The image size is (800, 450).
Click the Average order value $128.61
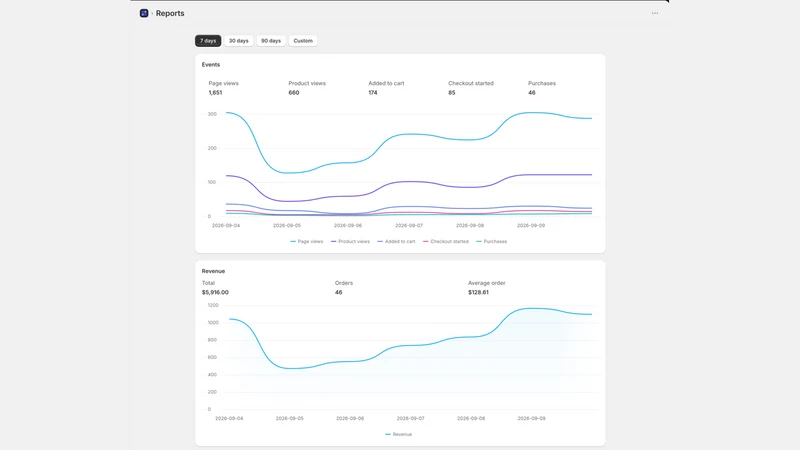tap(478, 292)
